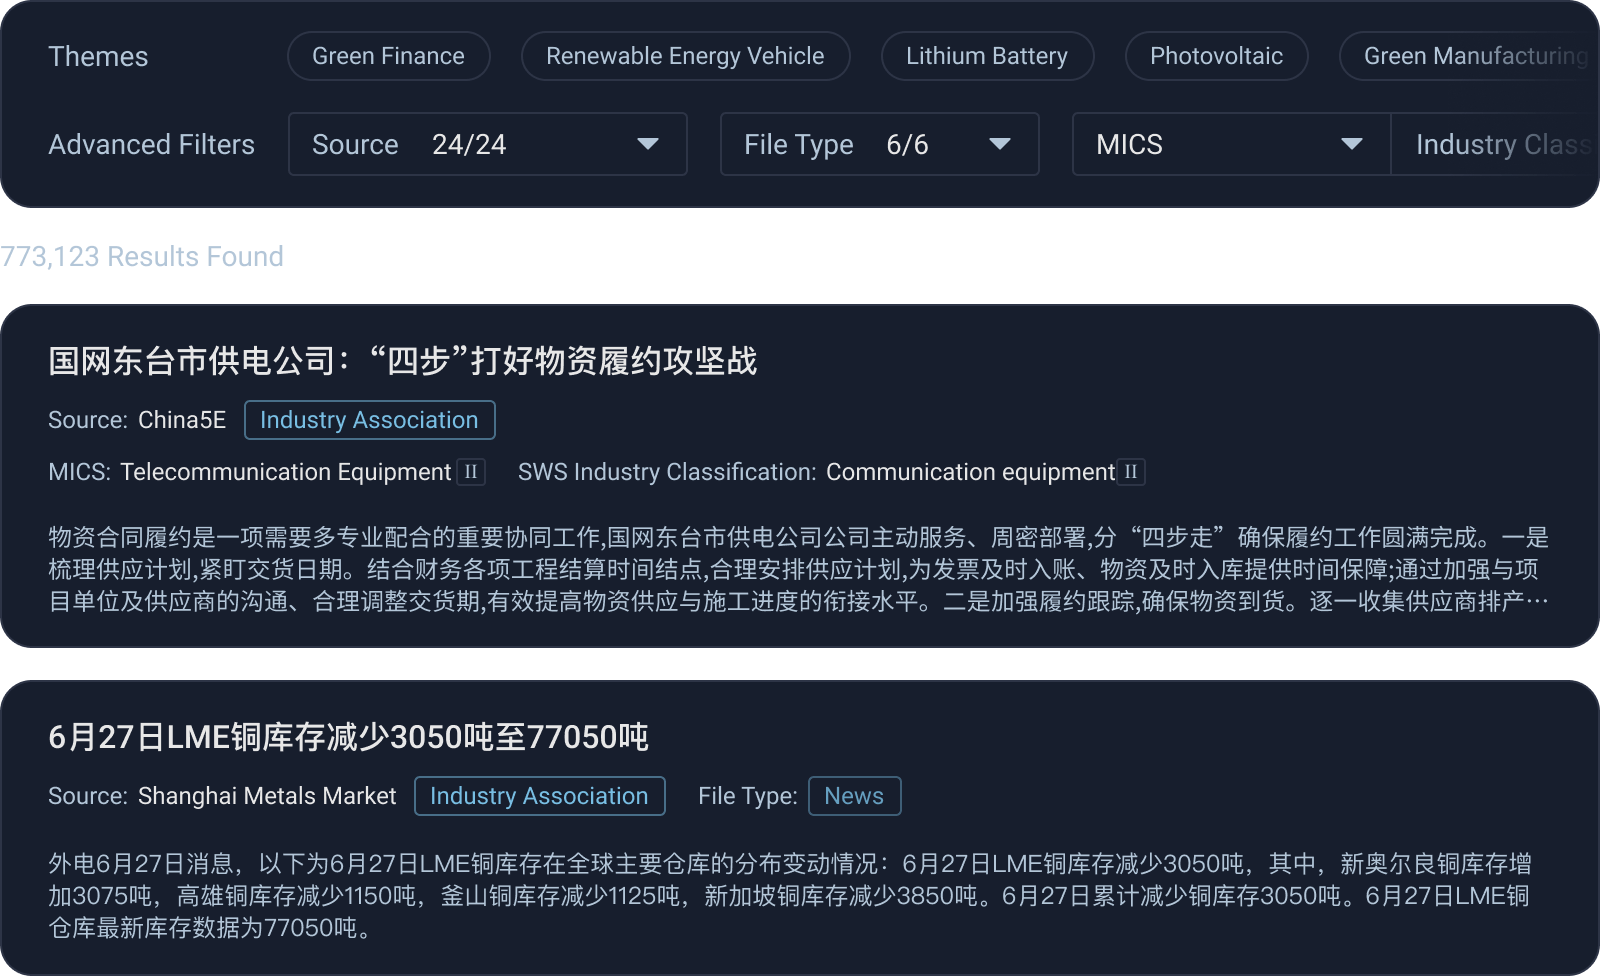Choose the Lithium Battery theme chip
This screenshot has width=1600, height=976.
click(987, 56)
